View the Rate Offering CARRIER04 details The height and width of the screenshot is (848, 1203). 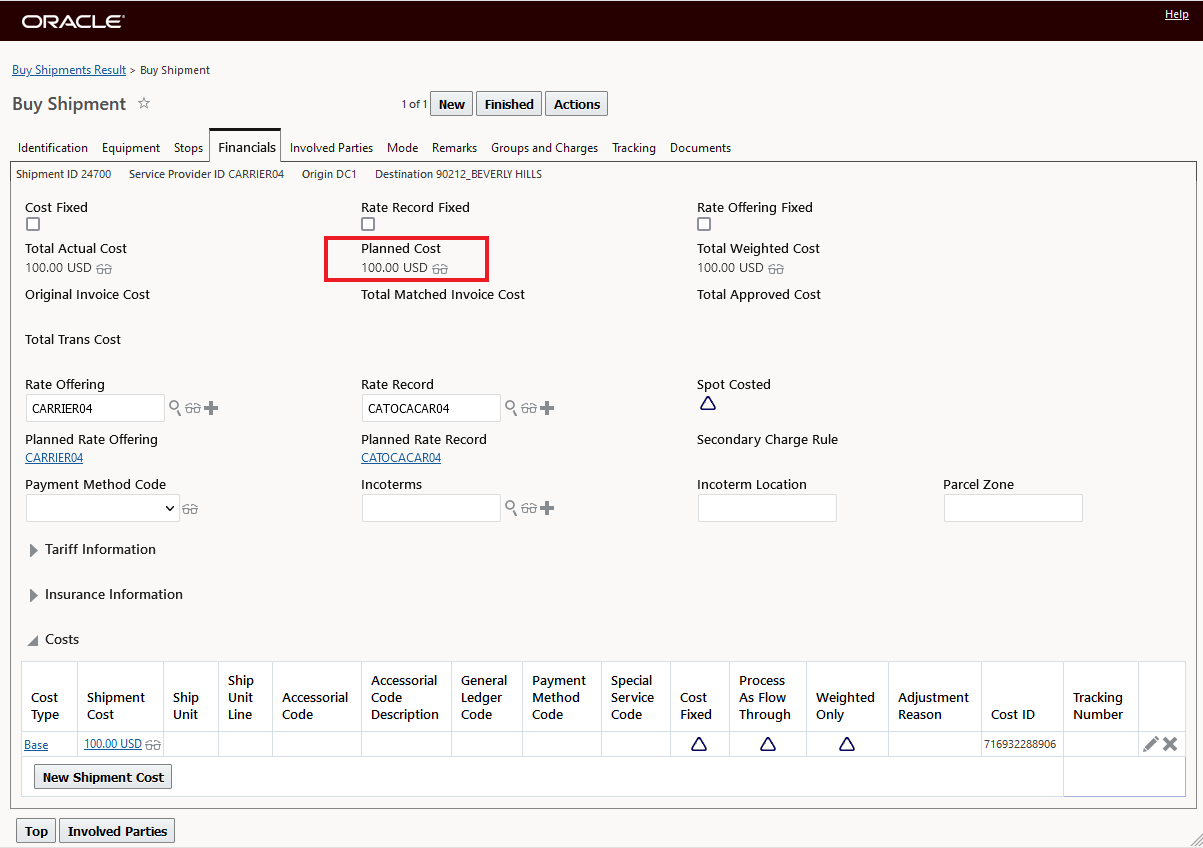(193, 408)
